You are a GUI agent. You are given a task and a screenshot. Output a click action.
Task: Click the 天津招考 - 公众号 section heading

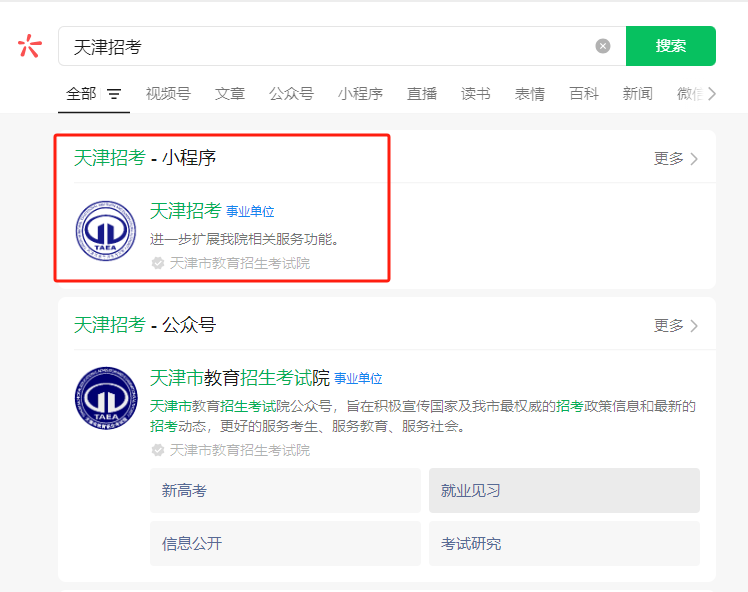(x=145, y=325)
